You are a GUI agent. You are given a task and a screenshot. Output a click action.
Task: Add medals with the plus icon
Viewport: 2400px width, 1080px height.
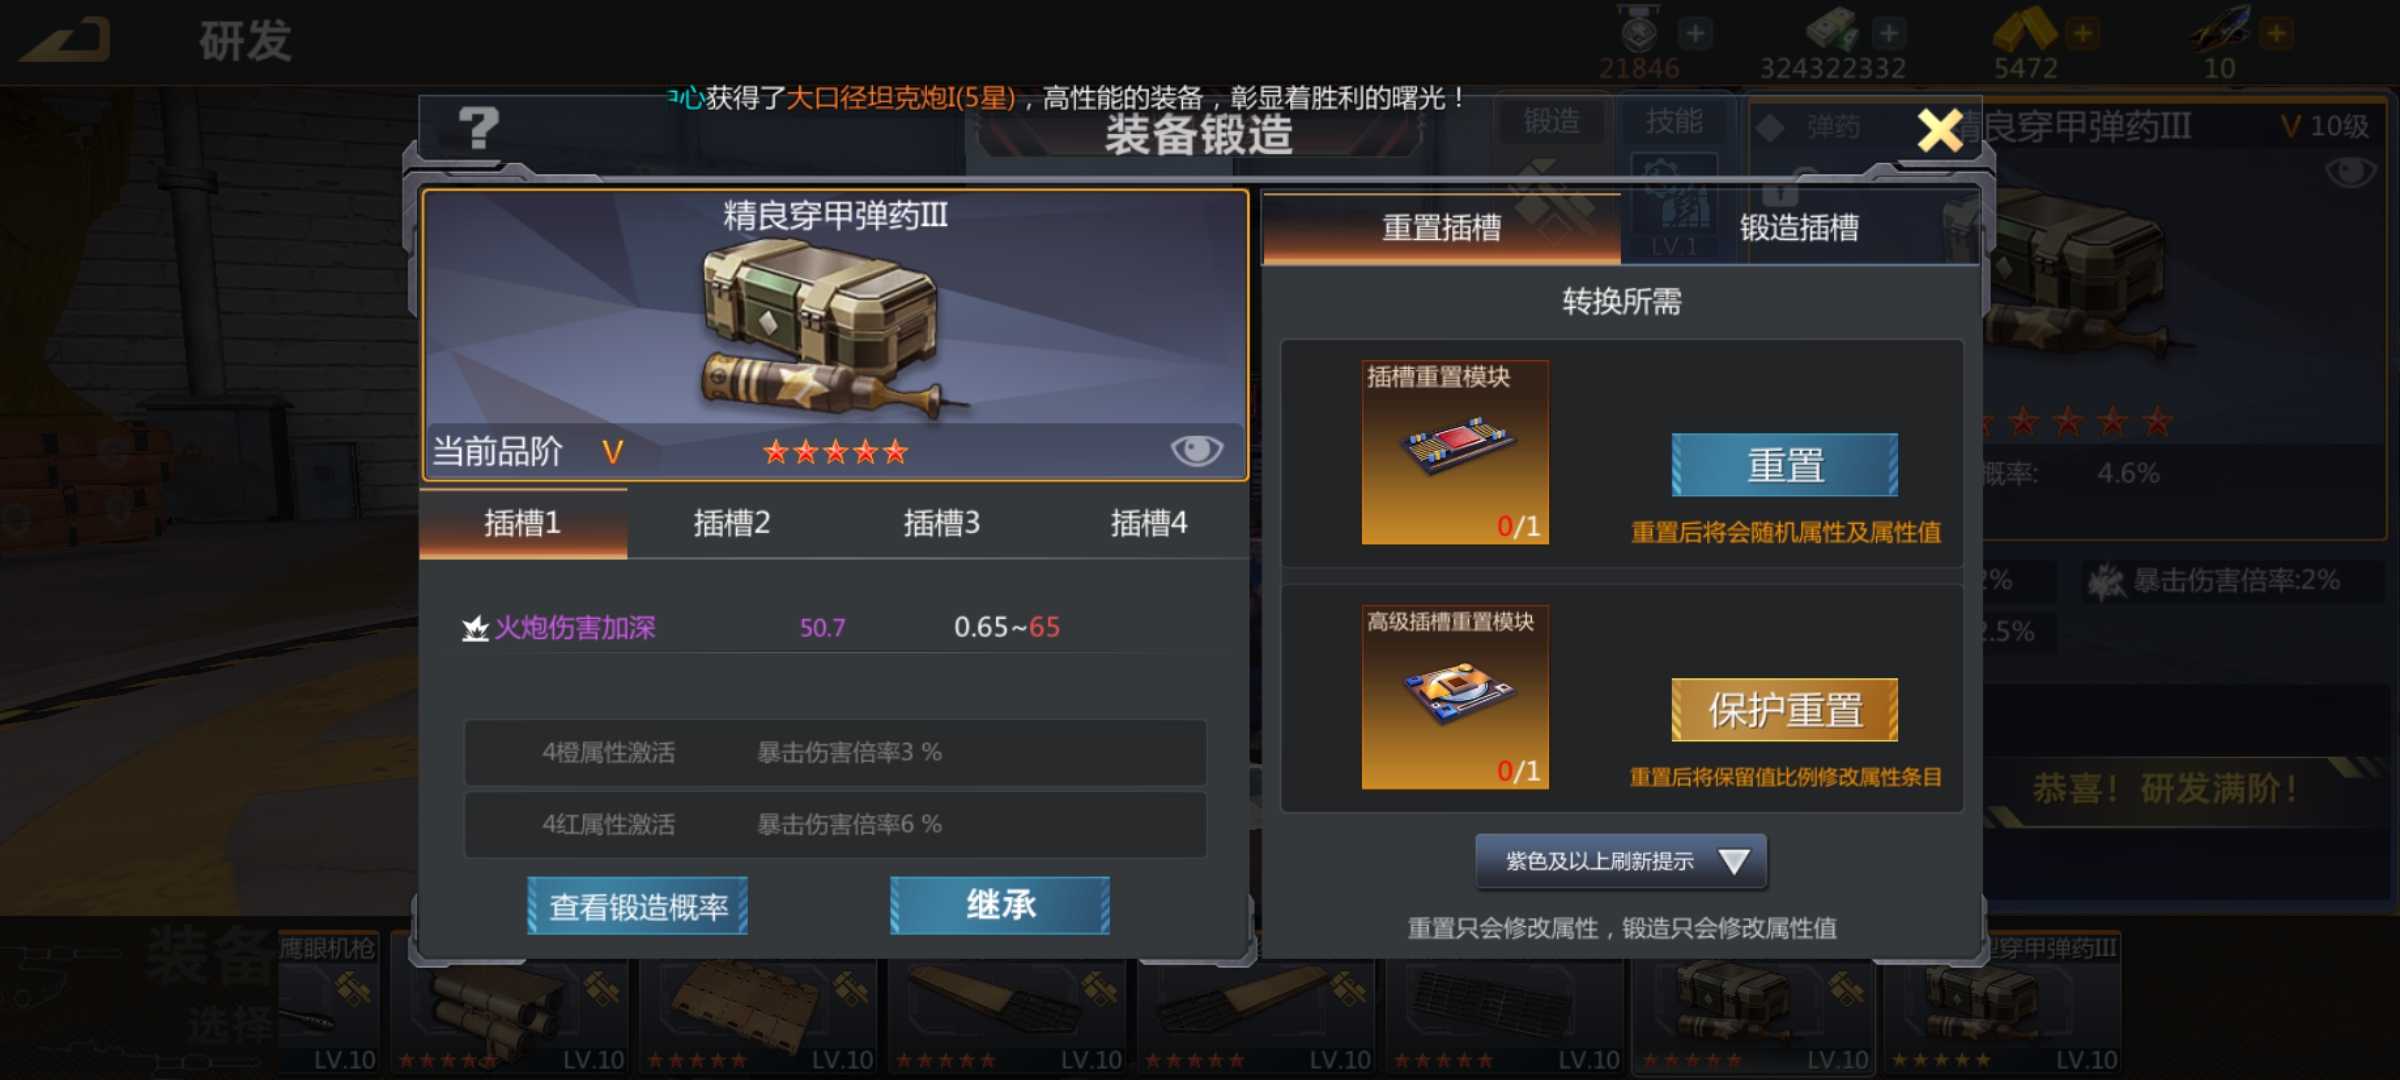[1694, 34]
